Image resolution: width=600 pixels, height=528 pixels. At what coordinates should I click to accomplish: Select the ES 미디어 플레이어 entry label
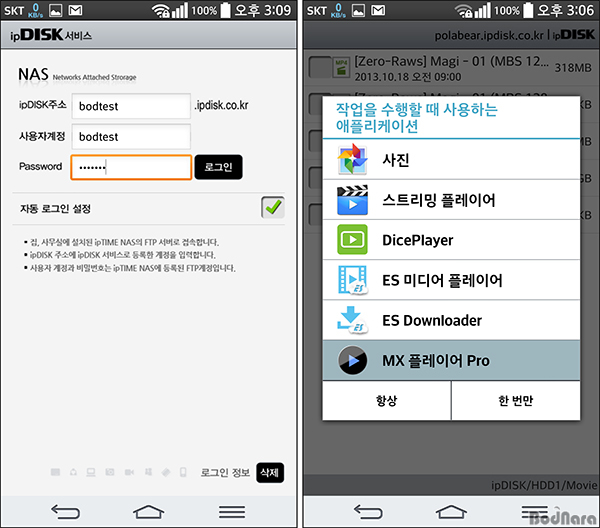(x=442, y=280)
